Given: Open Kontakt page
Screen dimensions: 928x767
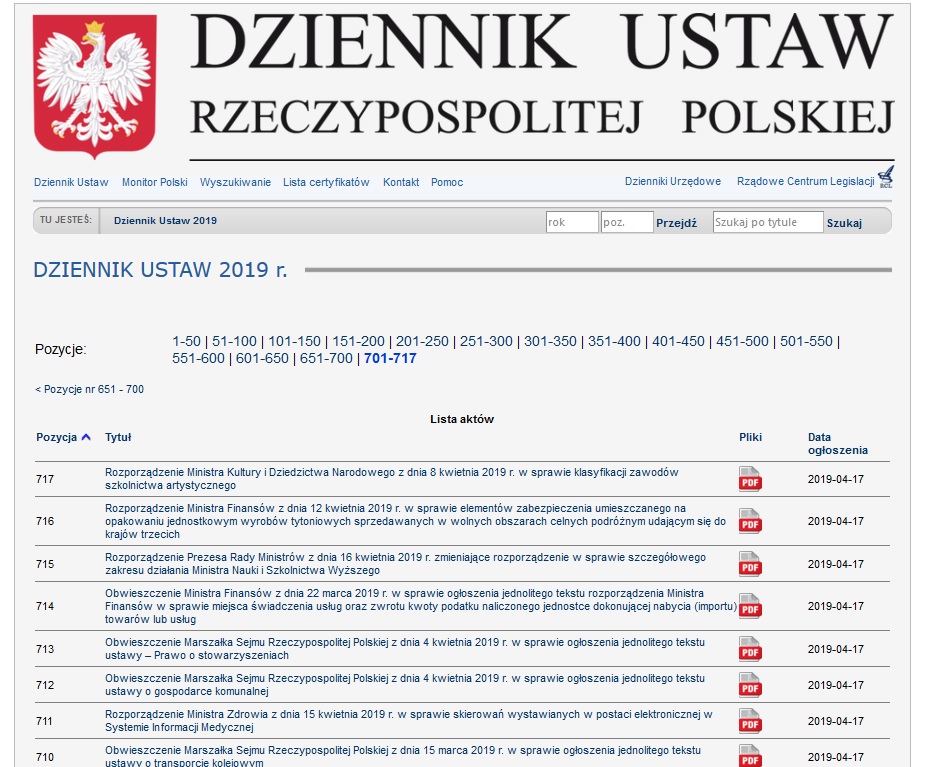Looking at the screenshot, I should [x=401, y=182].
